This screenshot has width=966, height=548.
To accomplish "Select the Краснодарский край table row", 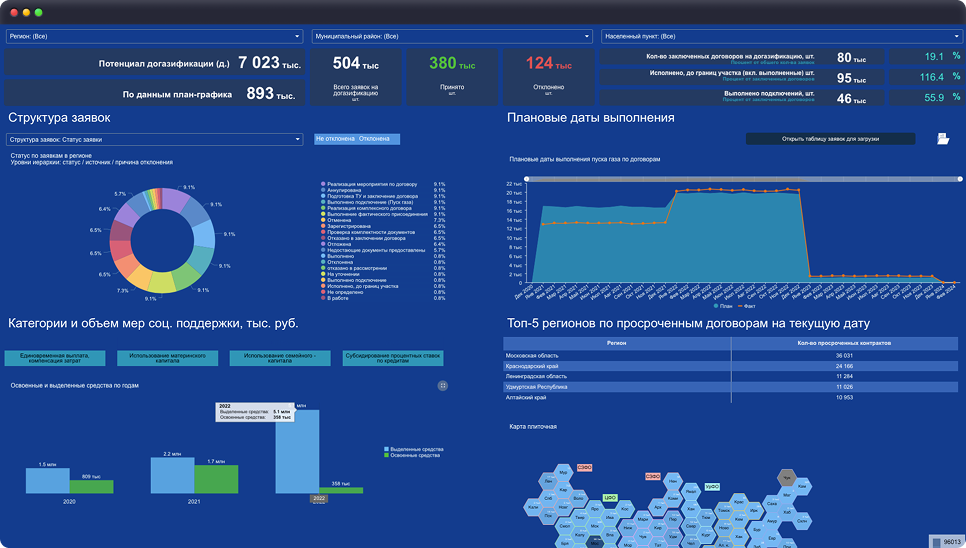I will click(x=731, y=366).
